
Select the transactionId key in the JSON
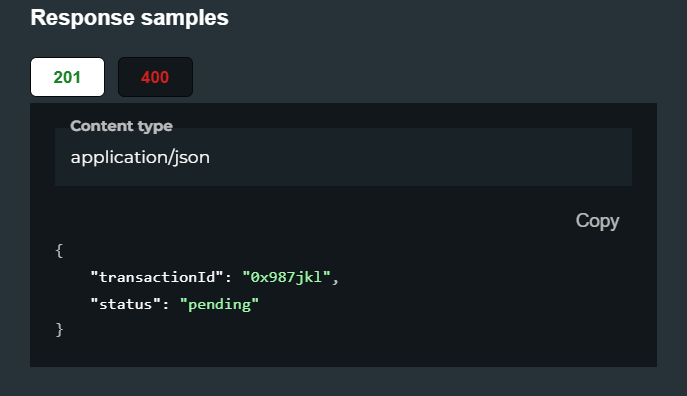click(157, 277)
